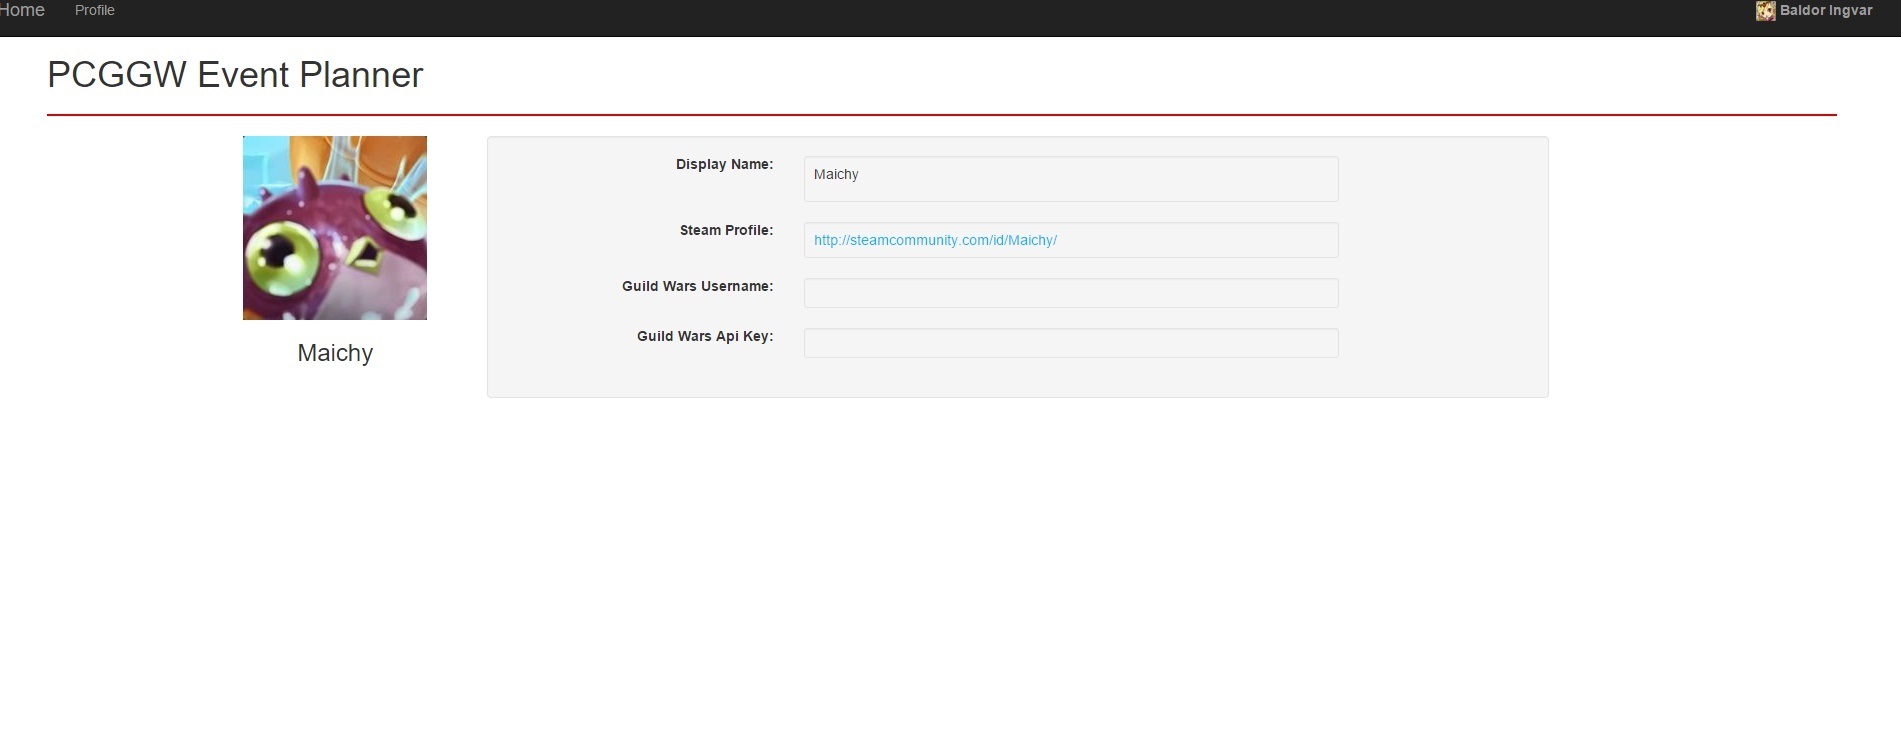Open the steamcommunity.com Maichy link

tap(935, 240)
